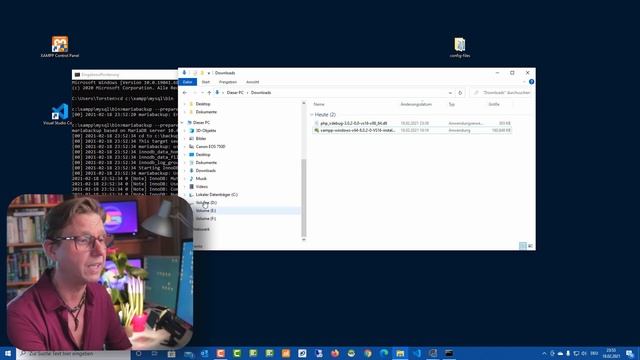This screenshot has width=640, height=360.
Task: Show hidden system tray icons
Action: click(x=544, y=353)
